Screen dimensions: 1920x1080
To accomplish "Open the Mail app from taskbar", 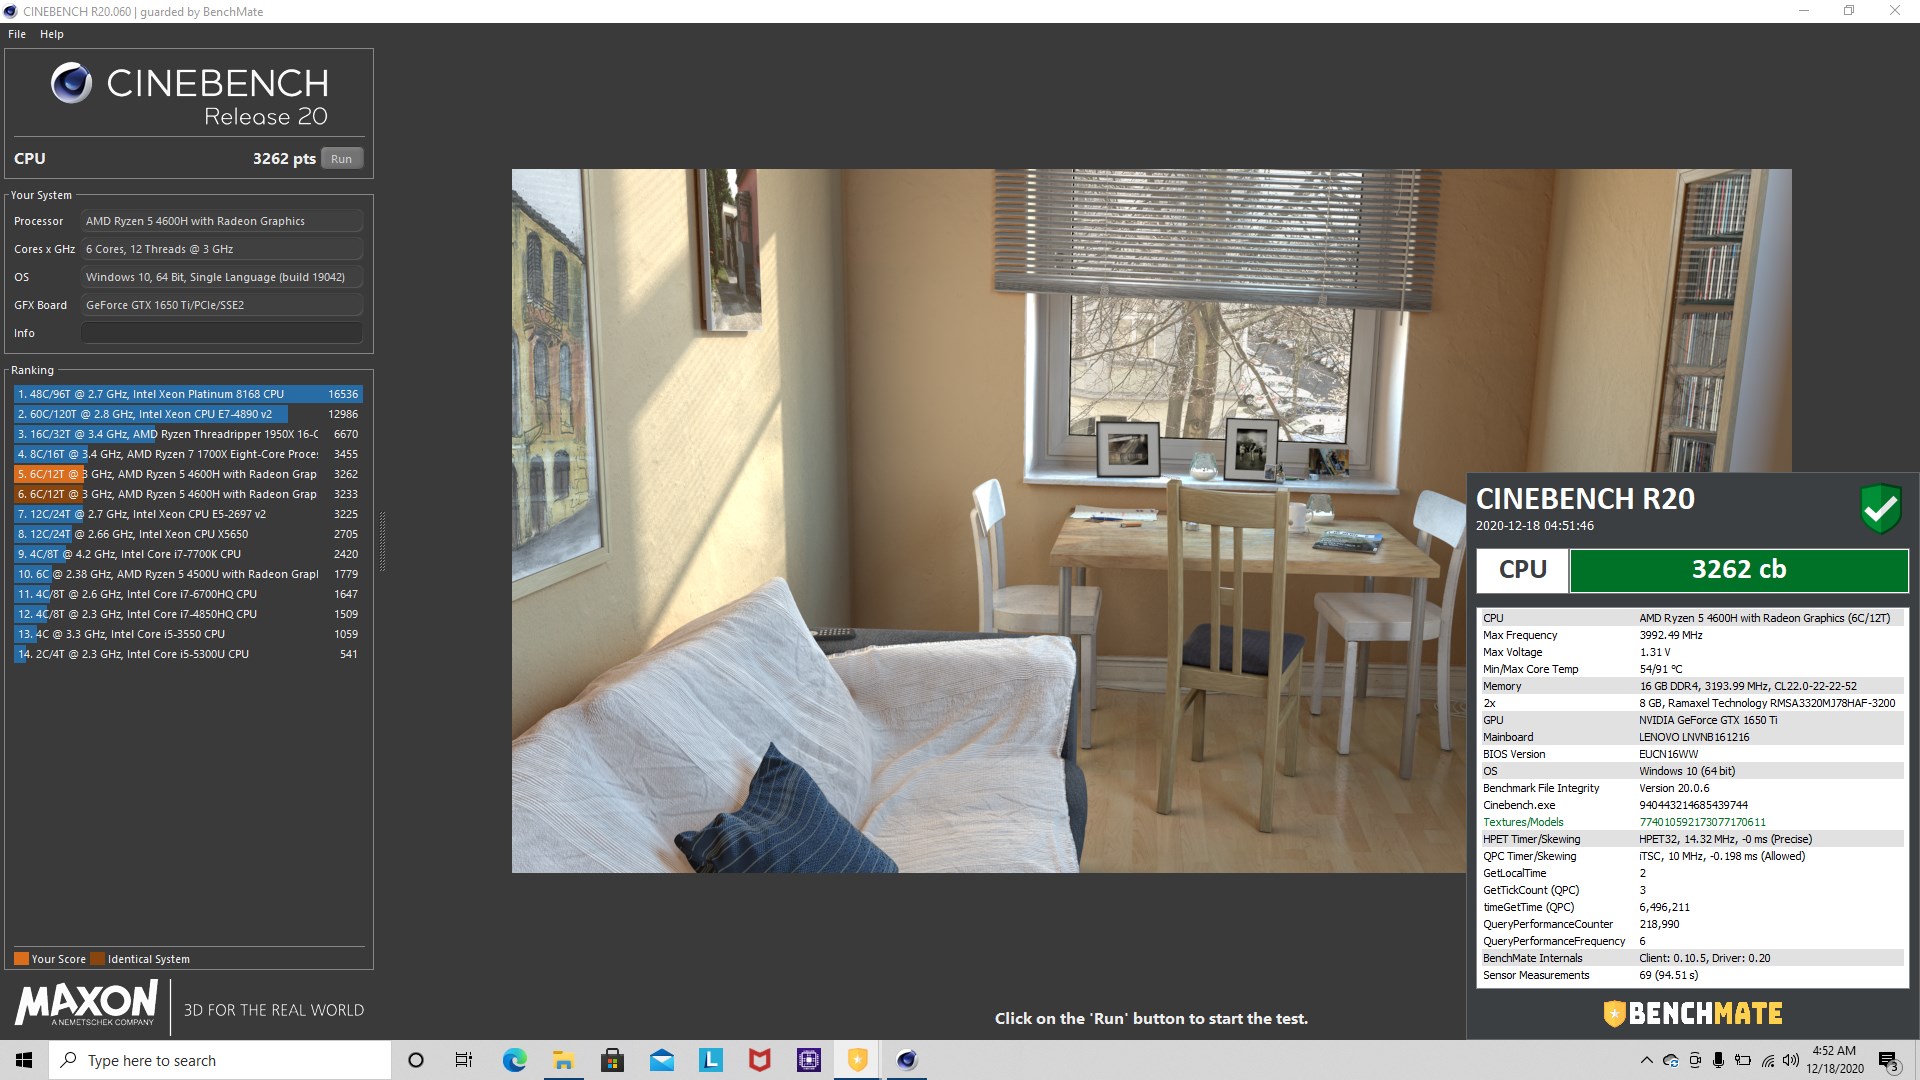I will [661, 1060].
